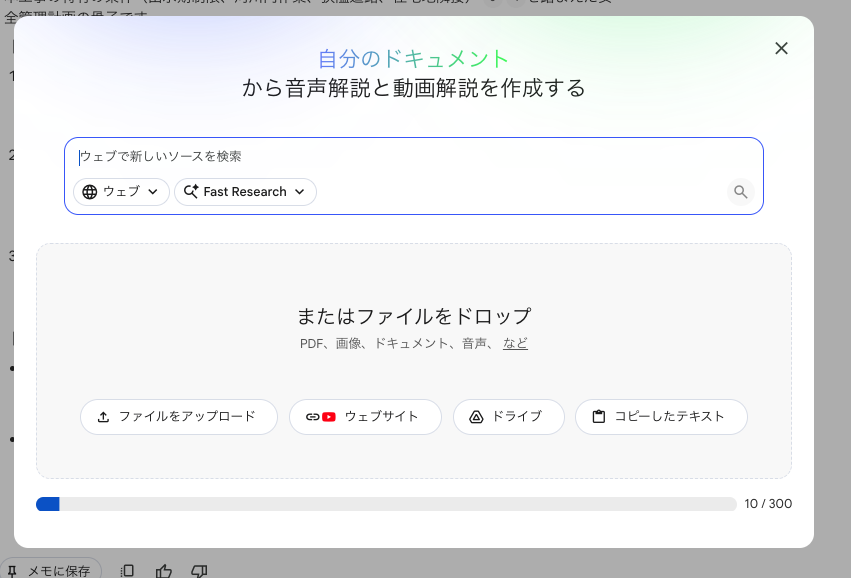Expand the Fast Research mode dropdown
851x578 pixels.
click(x=245, y=192)
